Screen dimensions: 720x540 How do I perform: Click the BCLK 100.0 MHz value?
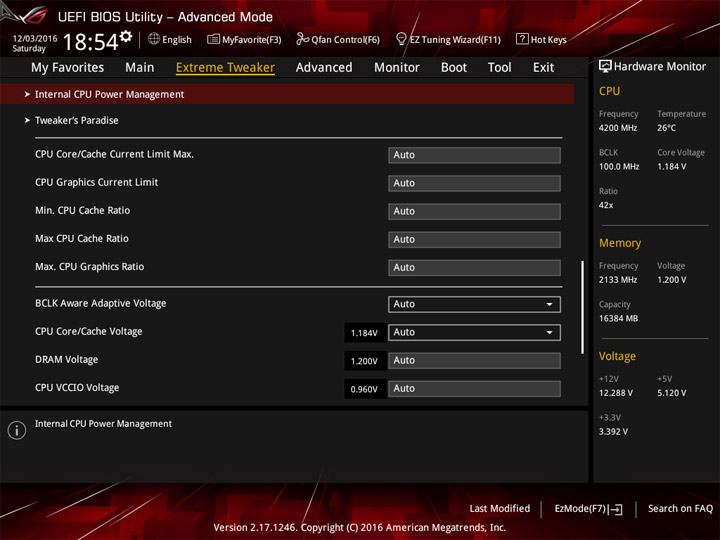click(x=619, y=166)
